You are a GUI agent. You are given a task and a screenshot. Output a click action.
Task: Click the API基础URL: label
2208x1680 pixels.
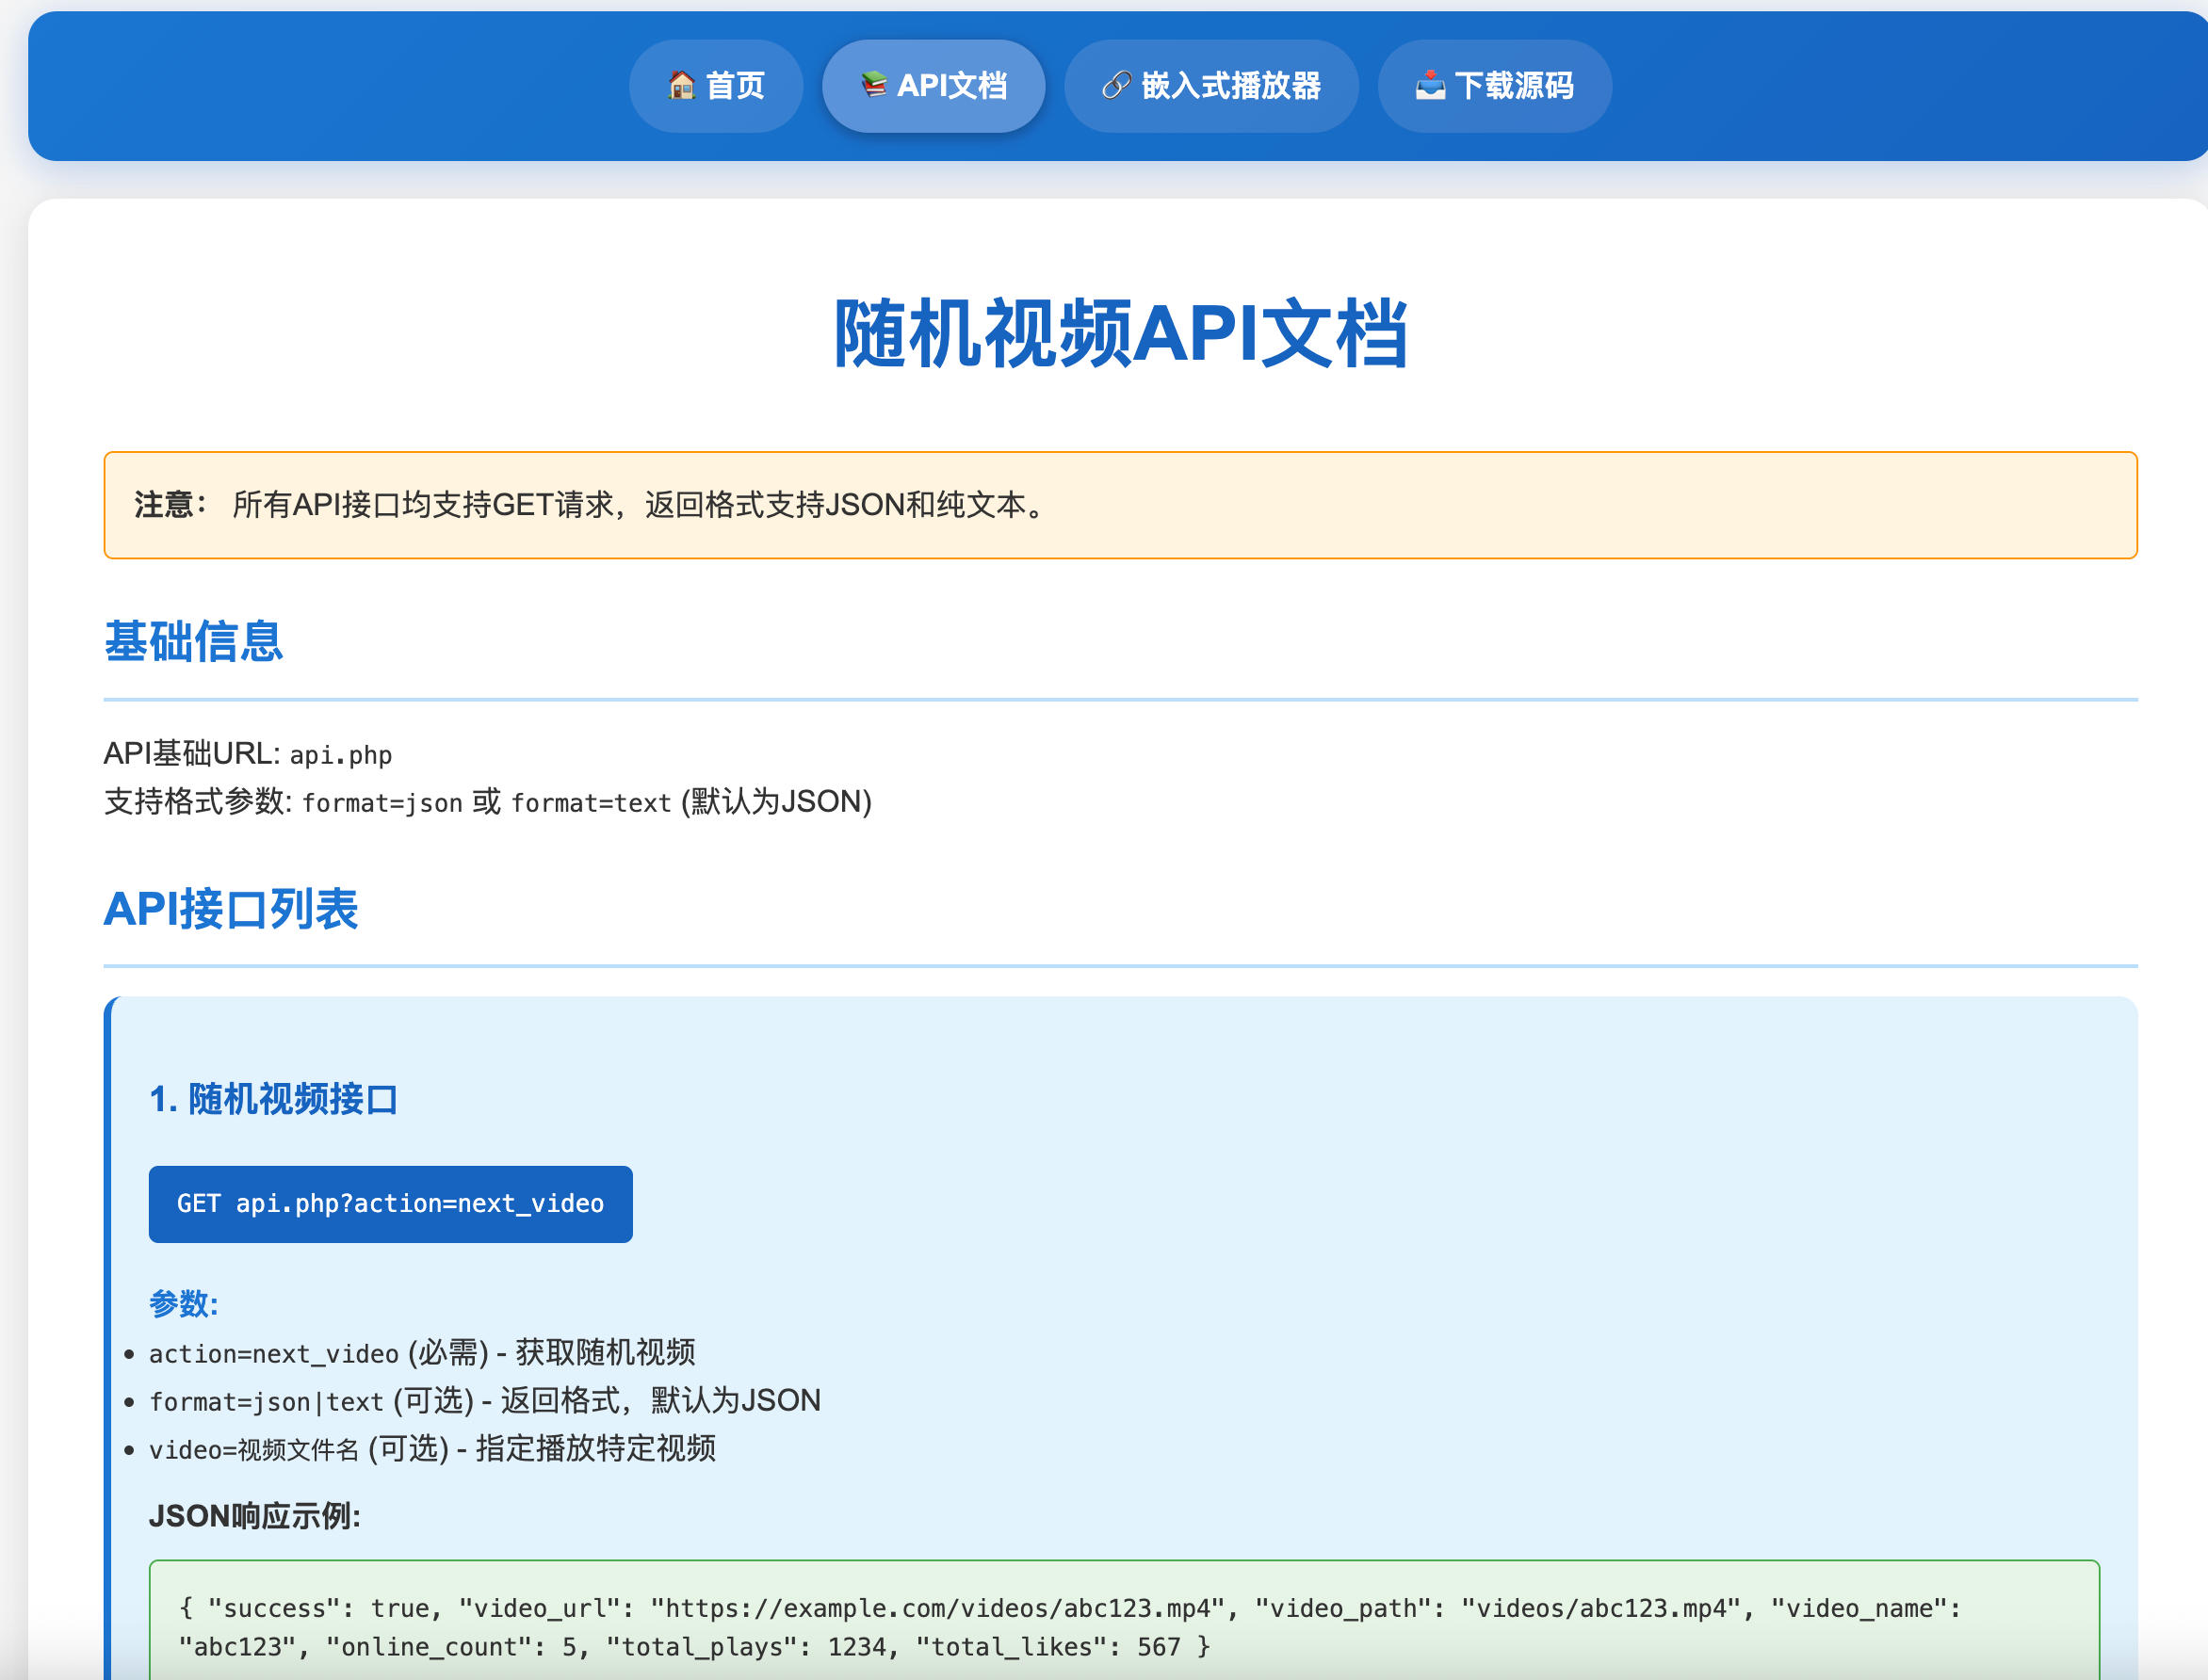(x=193, y=754)
